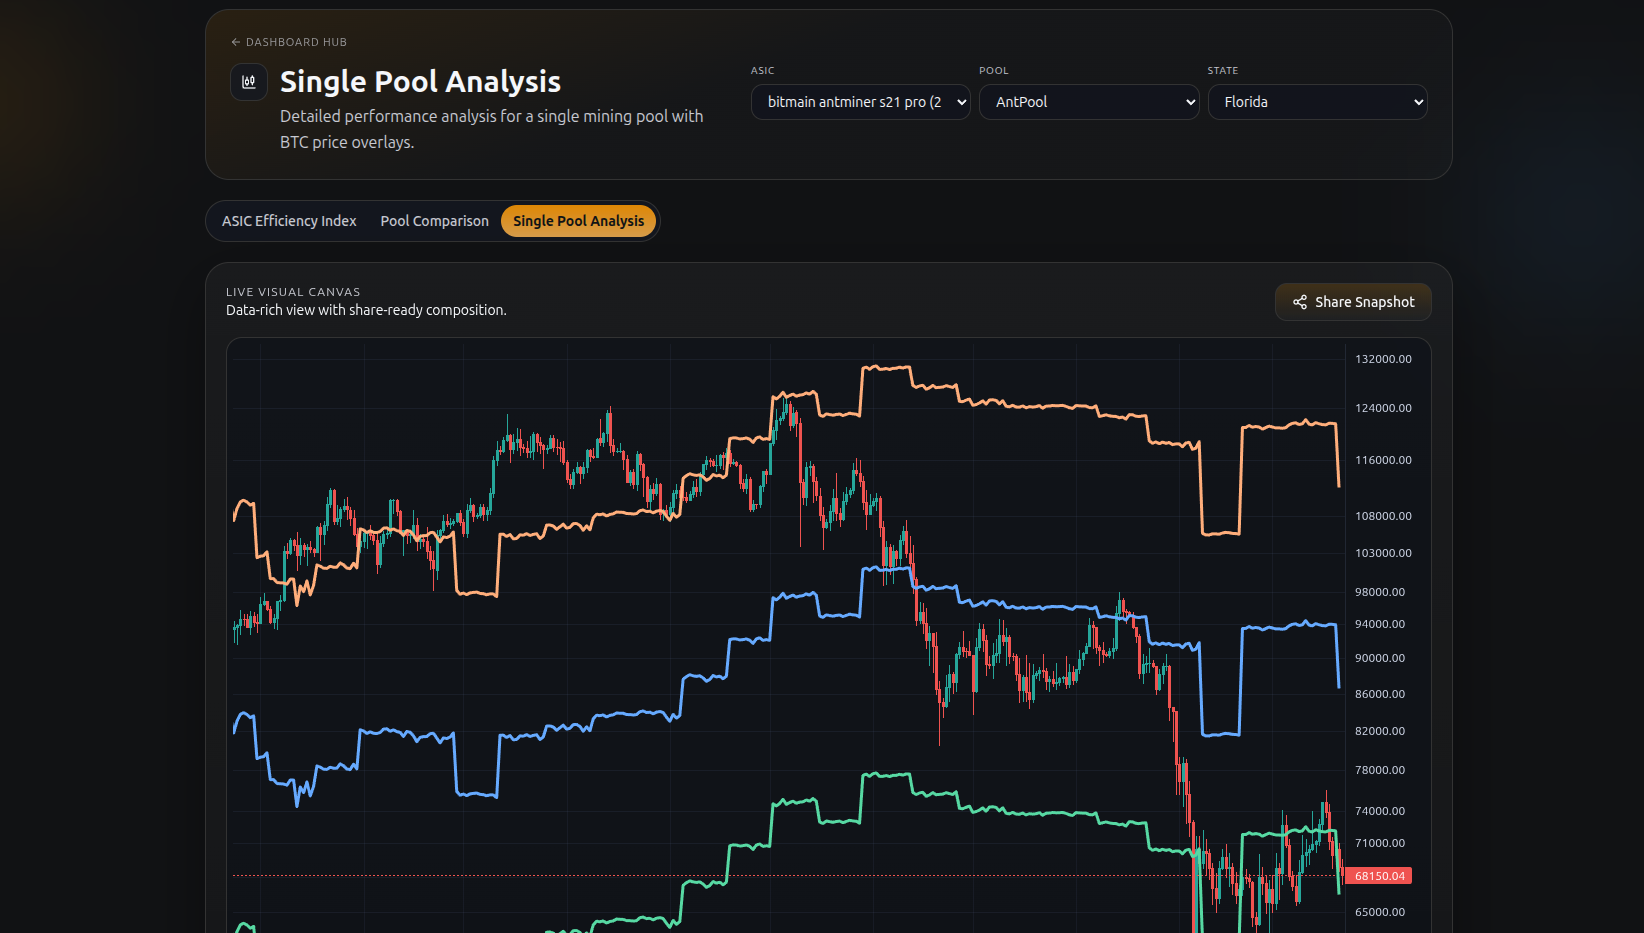Switch to the Pool Comparison tab
Viewport: 1644px width, 933px height.
pyautogui.click(x=434, y=220)
